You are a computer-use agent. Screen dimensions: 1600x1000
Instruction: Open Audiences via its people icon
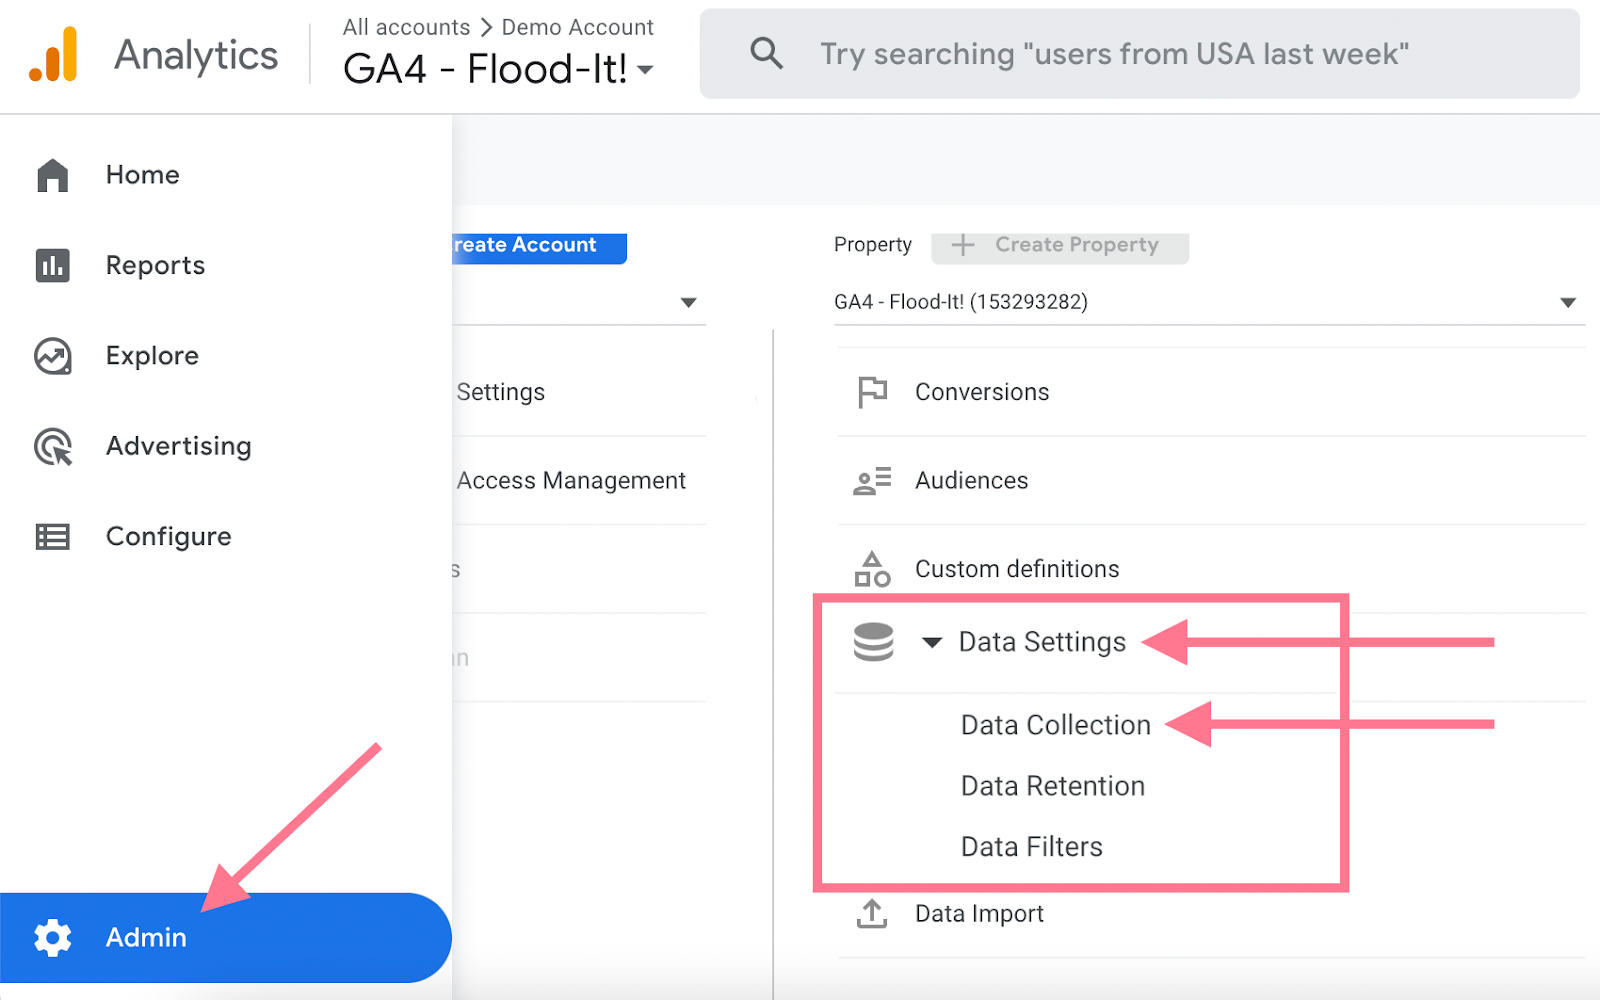(x=871, y=480)
